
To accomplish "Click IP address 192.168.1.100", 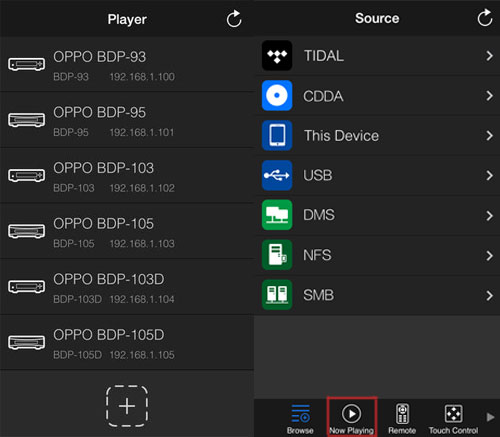I will [142, 77].
